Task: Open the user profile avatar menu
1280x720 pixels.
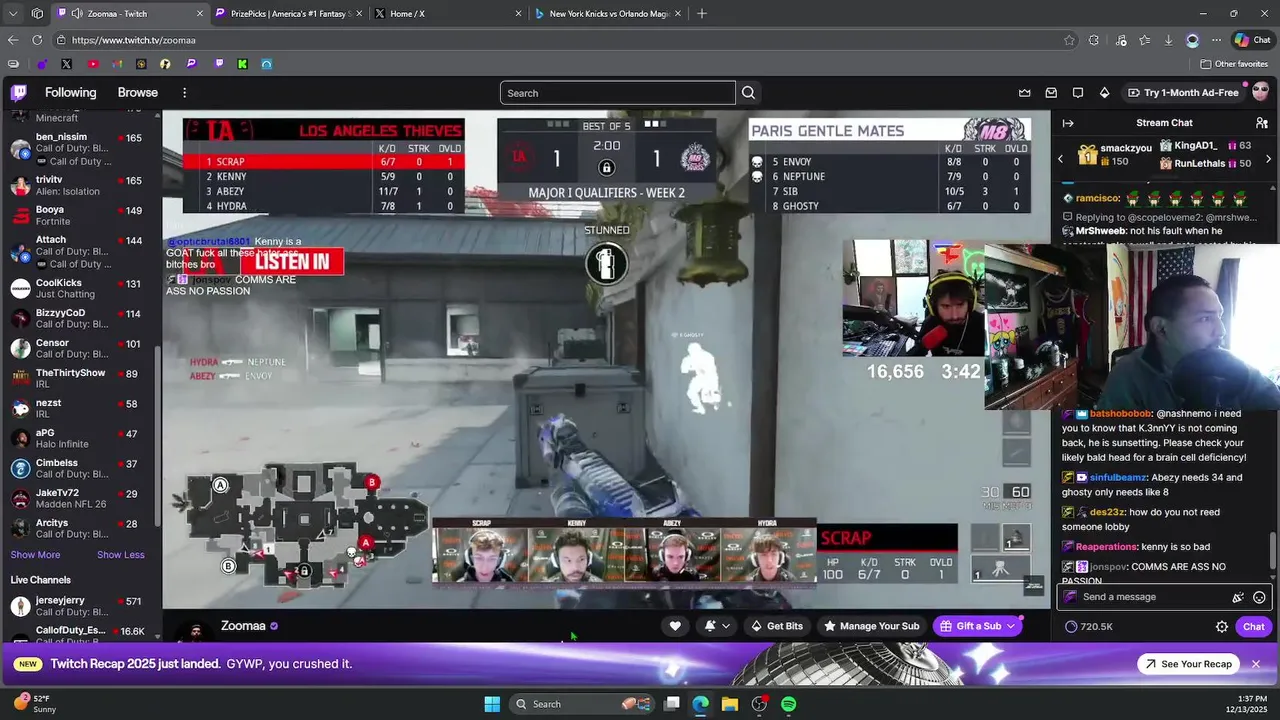Action: [x=1260, y=92]
